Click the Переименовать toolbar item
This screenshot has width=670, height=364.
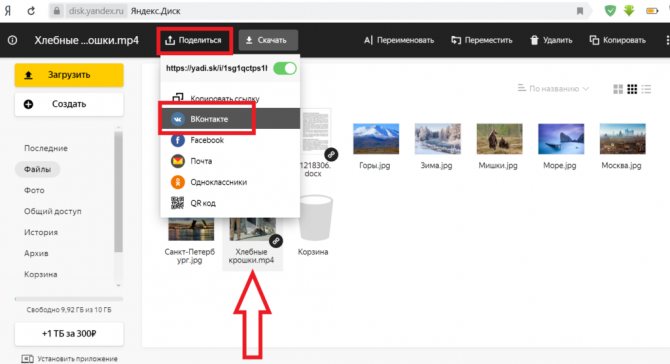399,40
